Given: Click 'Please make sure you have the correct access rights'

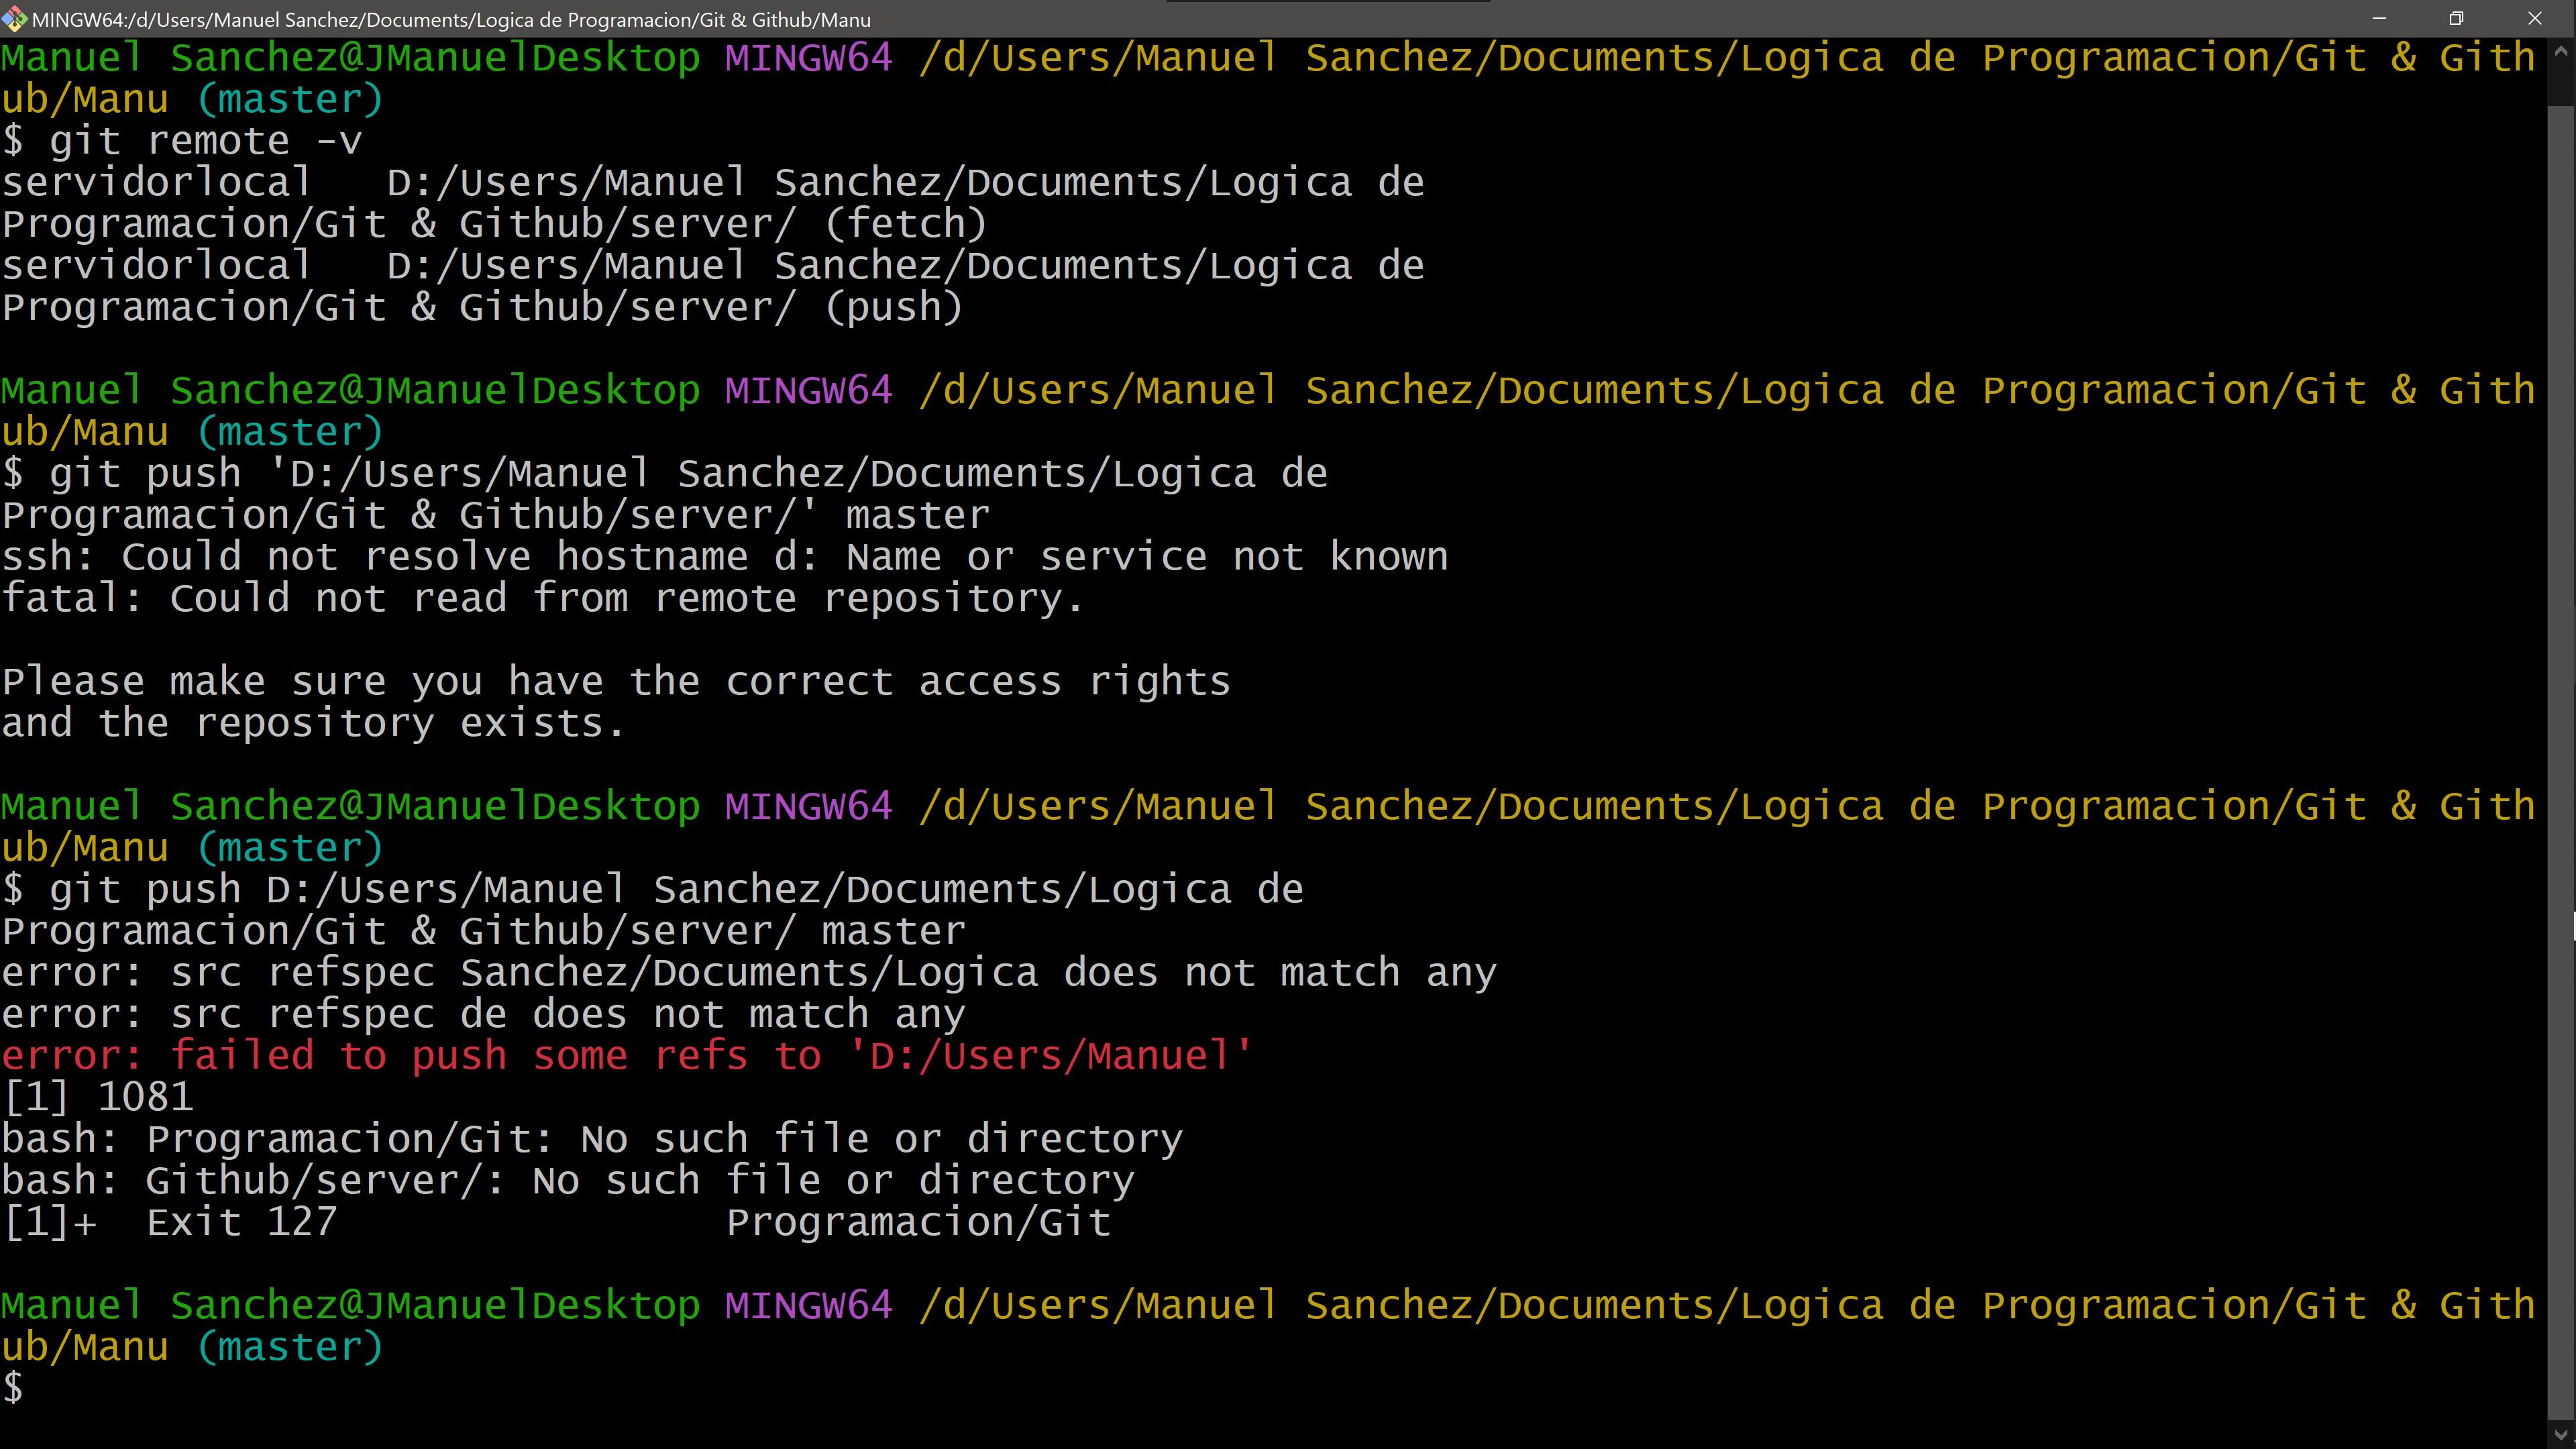Looking at the screenshot, I should click(x=616, y=682).
